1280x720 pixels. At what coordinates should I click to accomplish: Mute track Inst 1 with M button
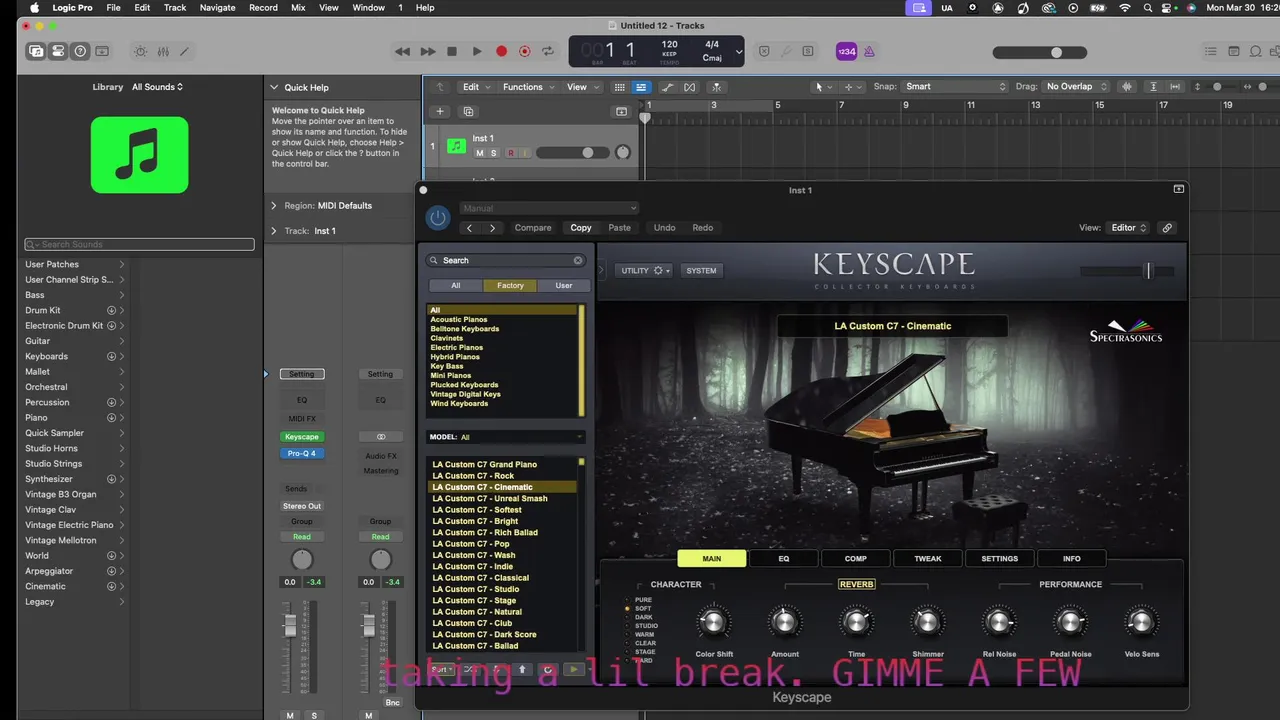coord(480,153)
